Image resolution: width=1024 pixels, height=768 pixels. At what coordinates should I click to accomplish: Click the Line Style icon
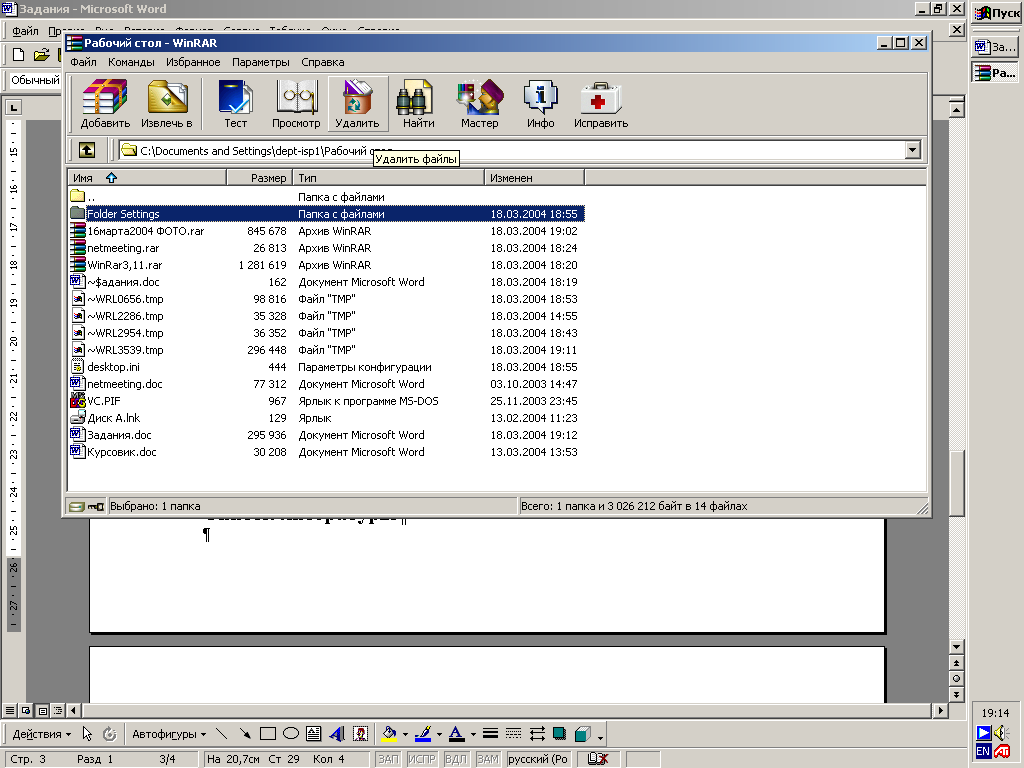tap(490, 734)
